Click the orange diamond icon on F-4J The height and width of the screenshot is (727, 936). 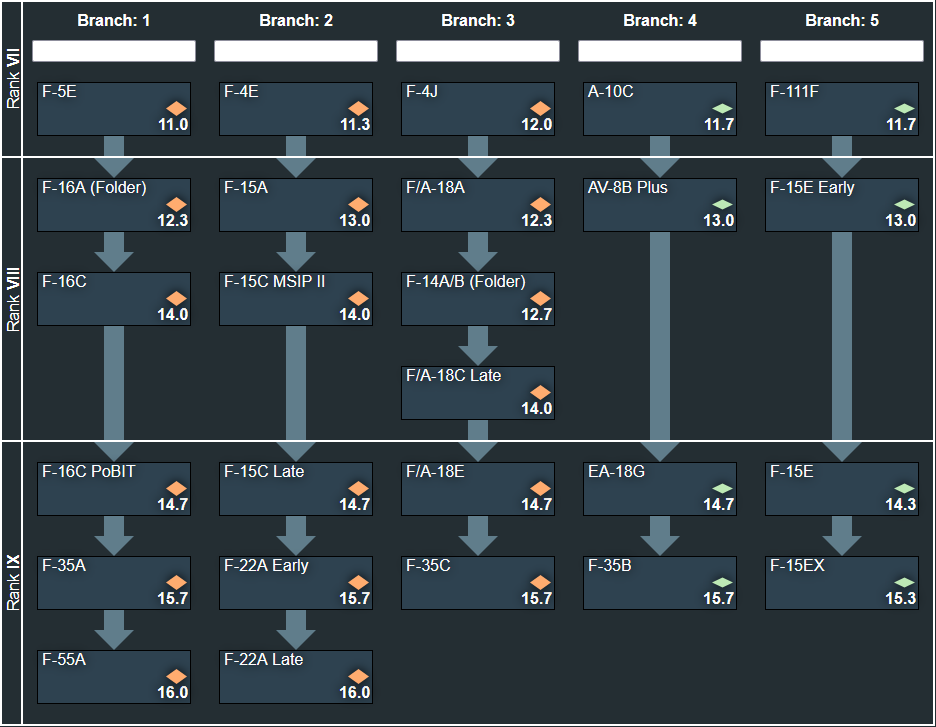541,109
